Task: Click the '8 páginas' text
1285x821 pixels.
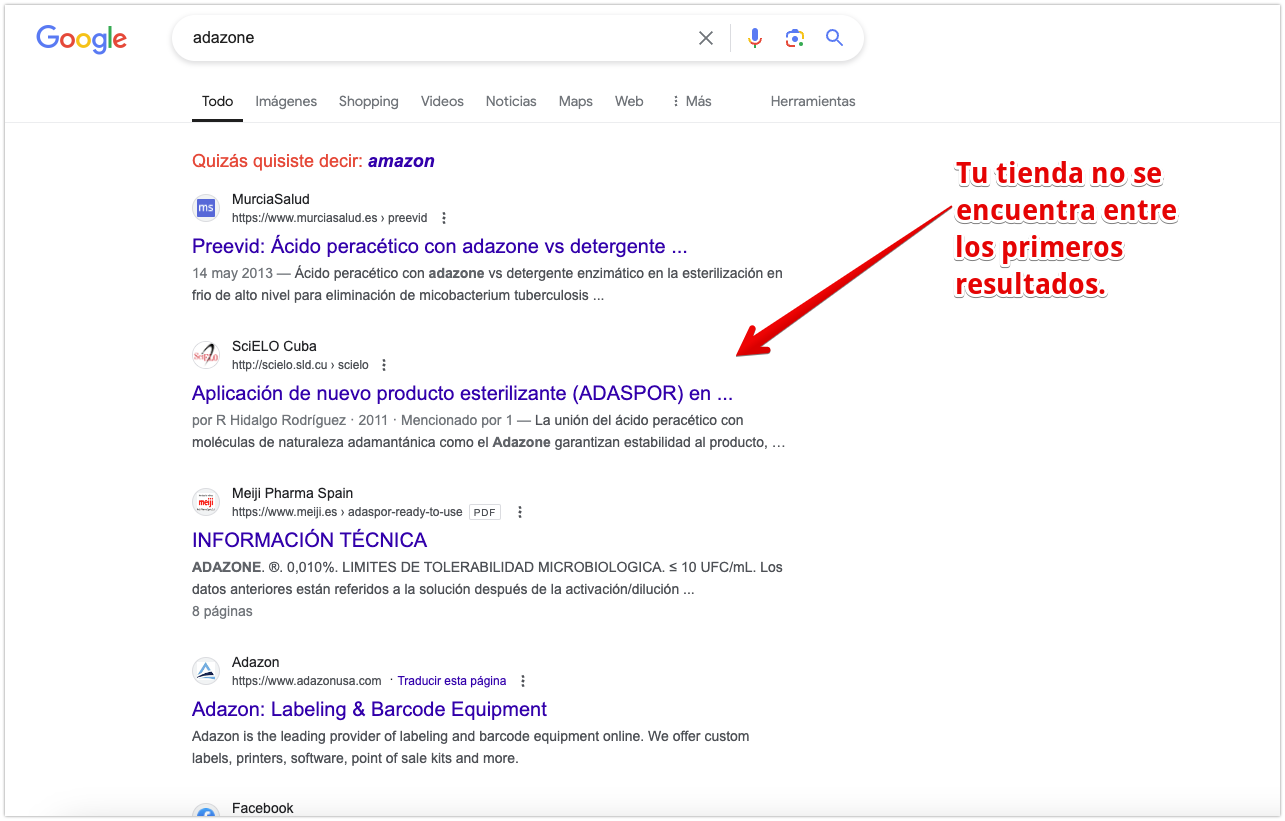Action: (x=222, y=611)
